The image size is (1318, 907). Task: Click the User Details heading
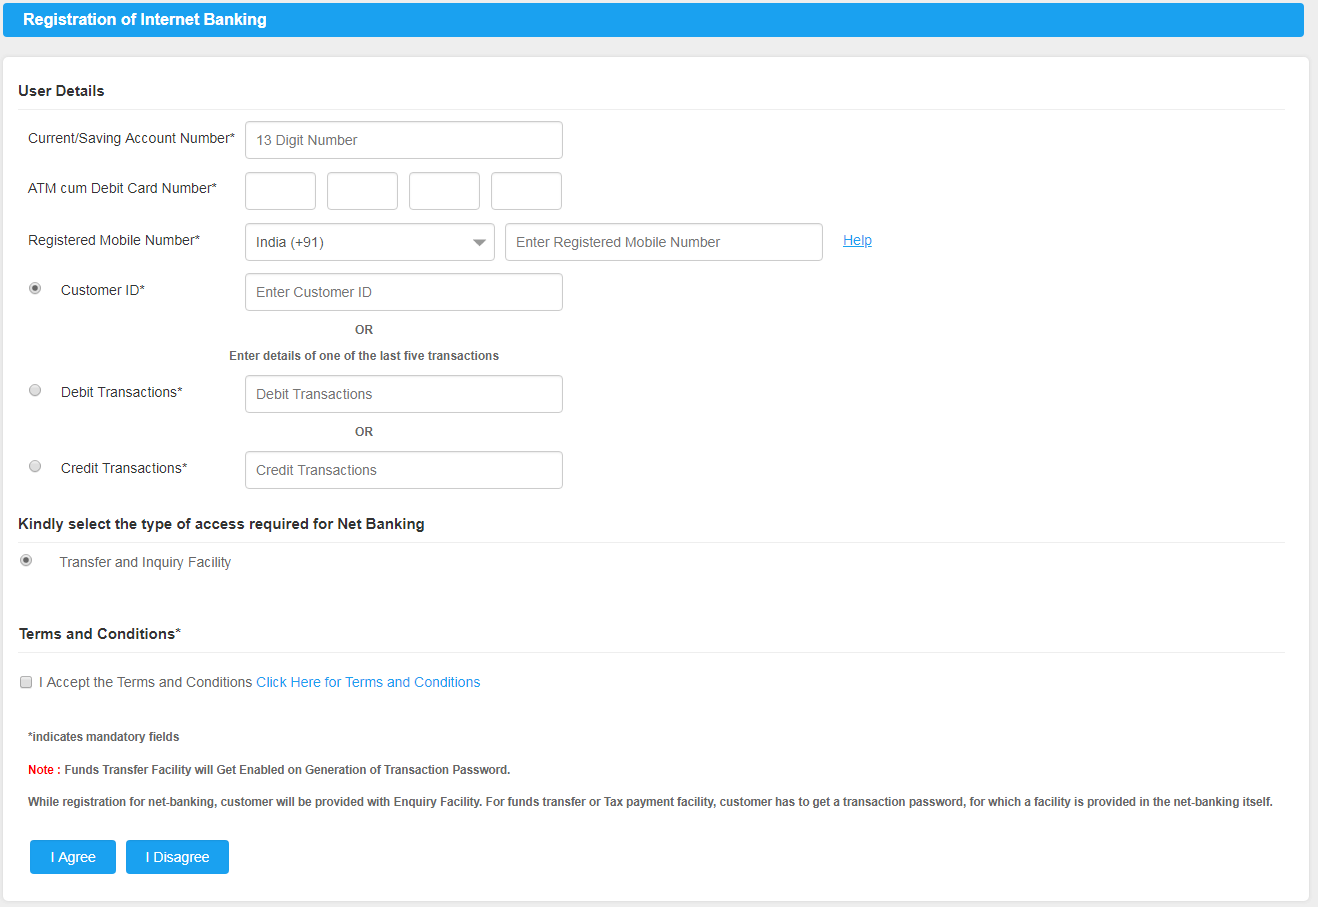pyautogui.click(x=61, y=91)
